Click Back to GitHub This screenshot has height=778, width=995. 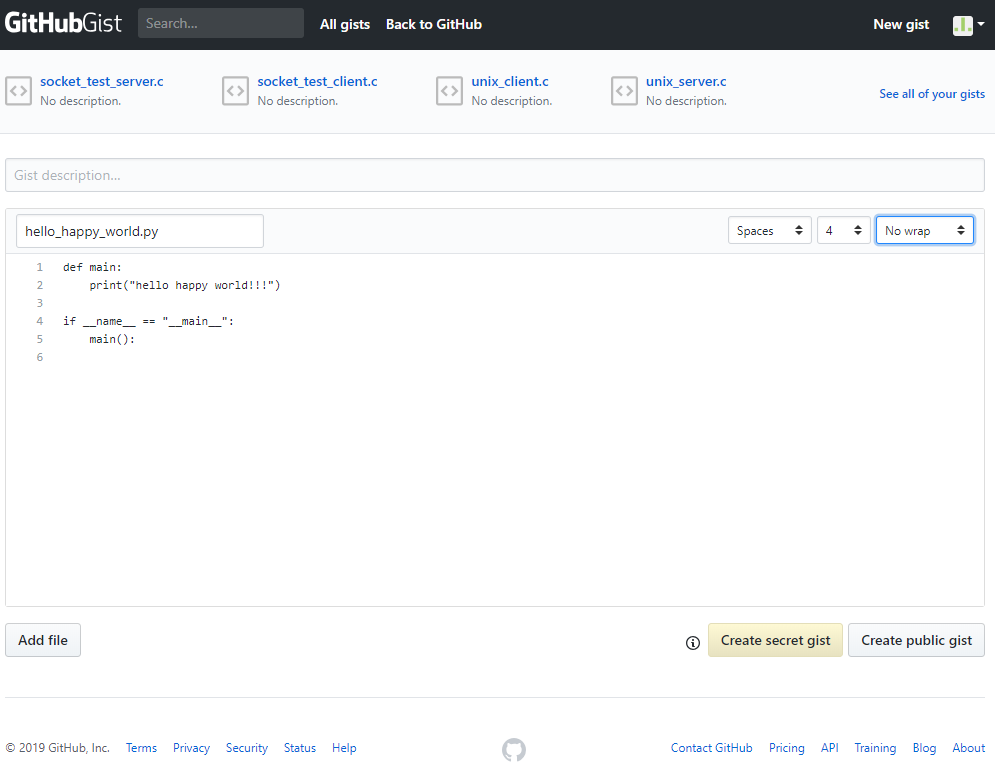click(434, 24)
